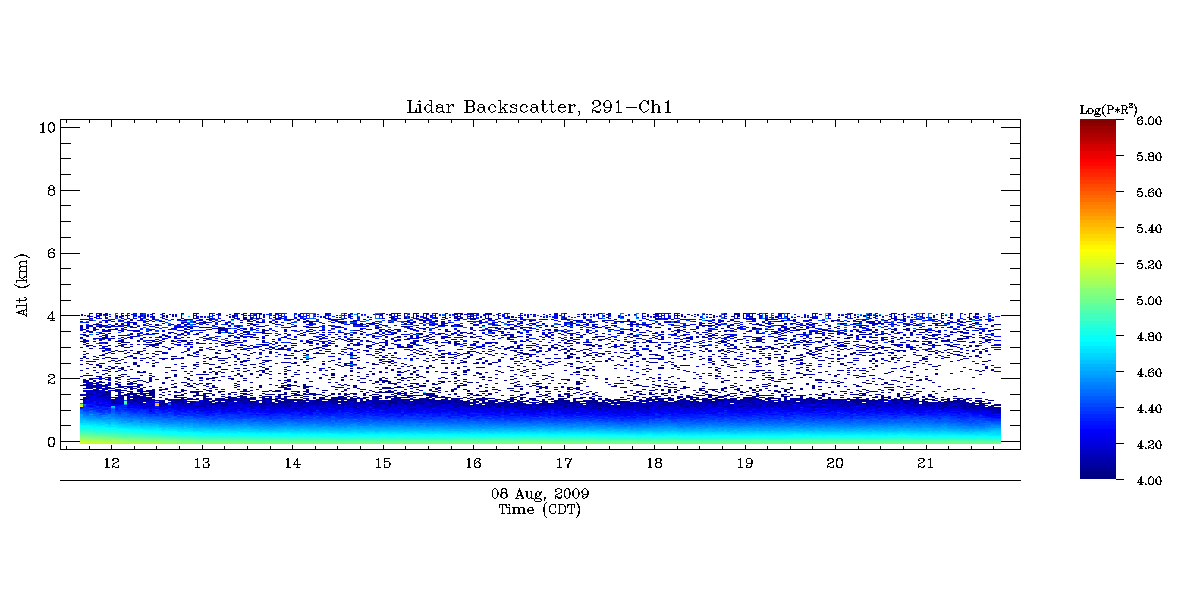Click colorbar value 5.00

tap(1147, 300)
